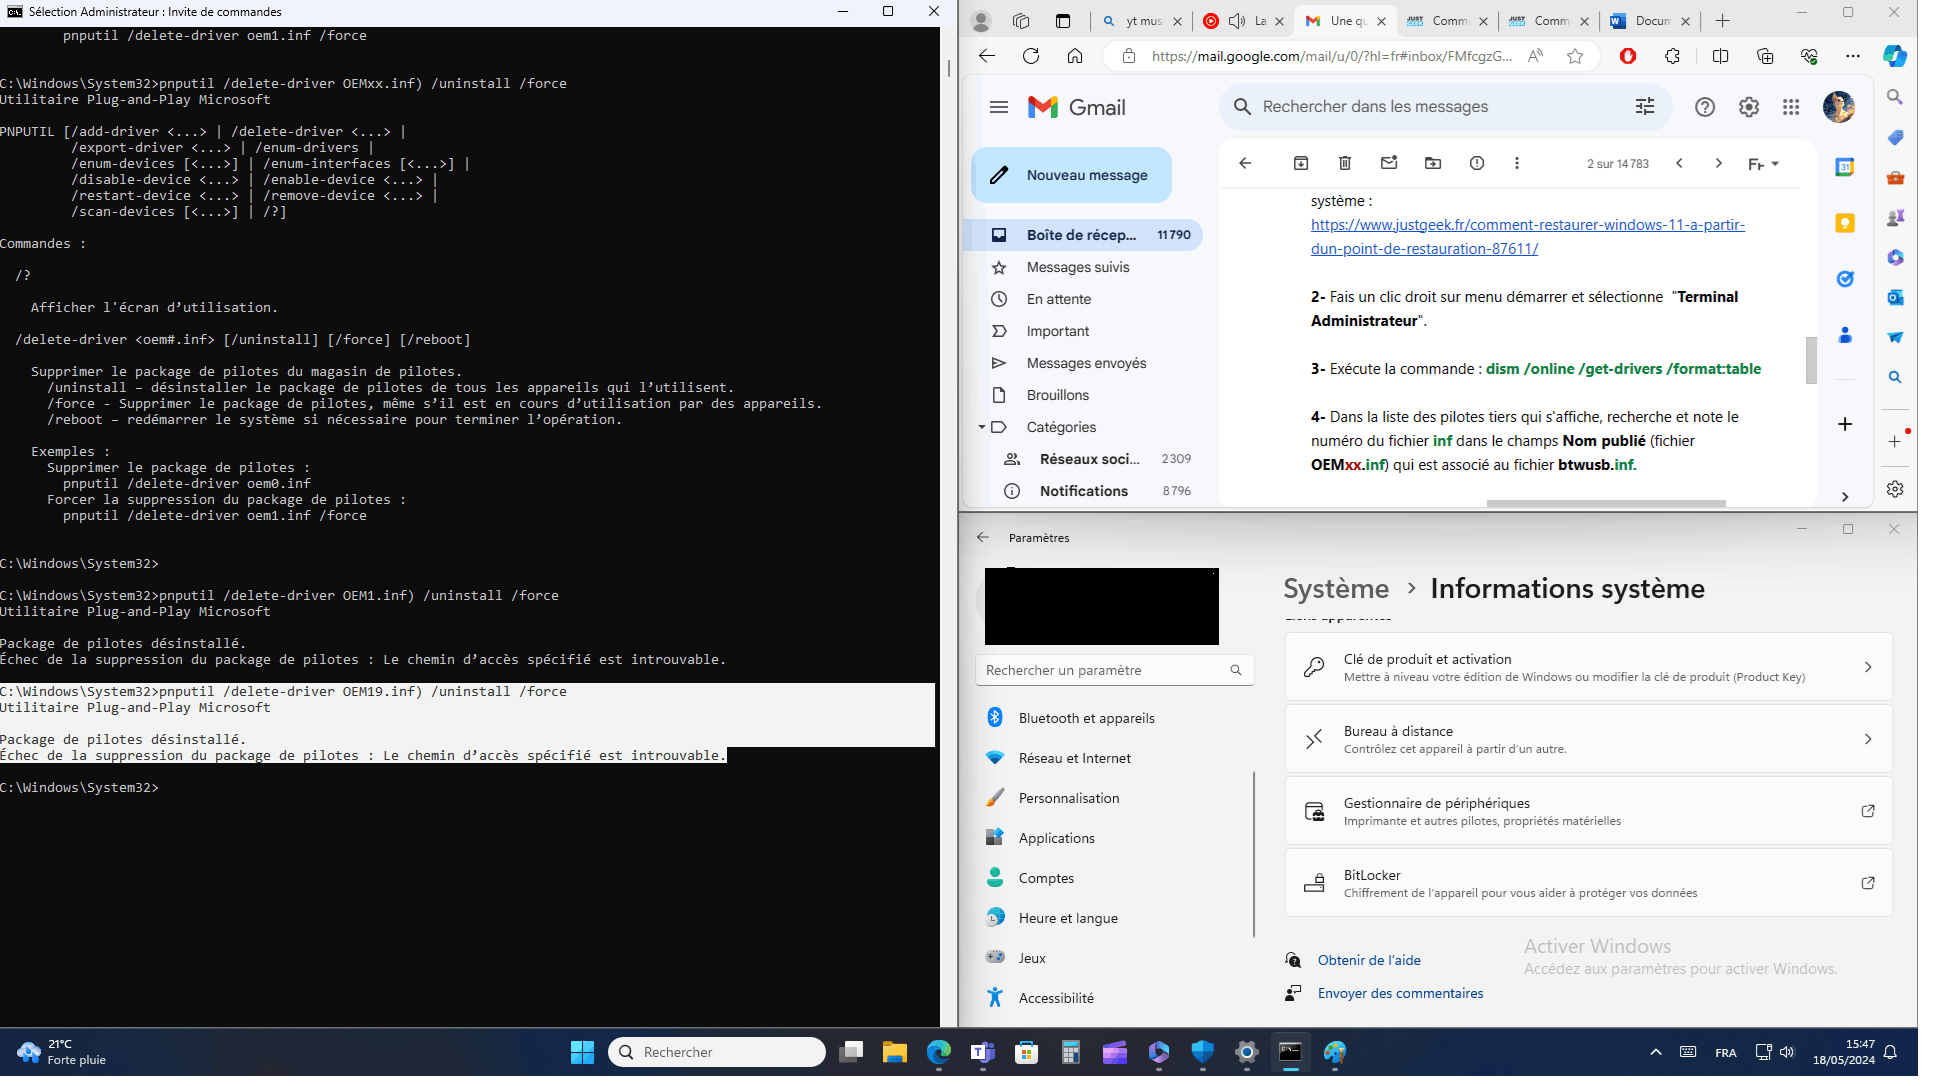Archive the open Gmail message
Viewport: 1933px width, 1086px height.
point(1300,163)
